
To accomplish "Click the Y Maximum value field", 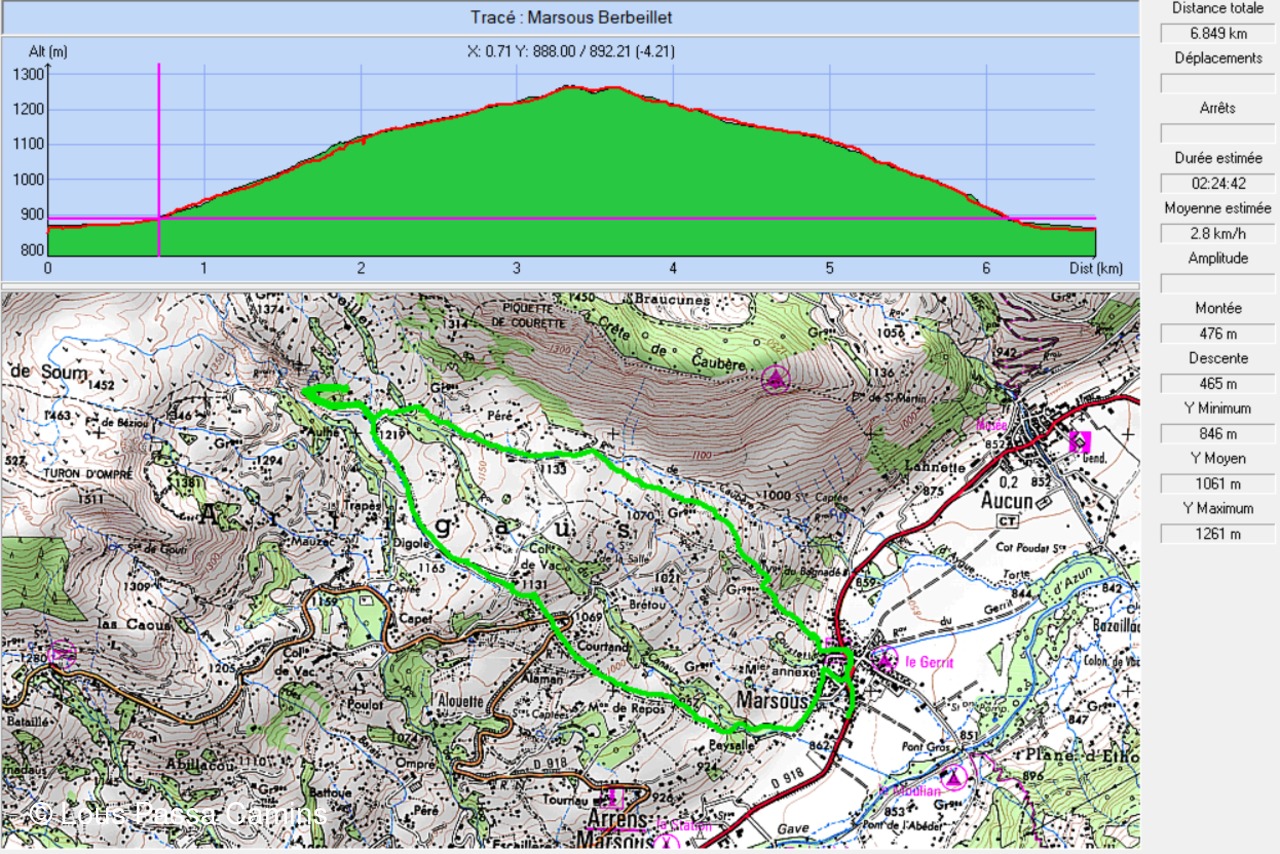I will (1217, 533).
